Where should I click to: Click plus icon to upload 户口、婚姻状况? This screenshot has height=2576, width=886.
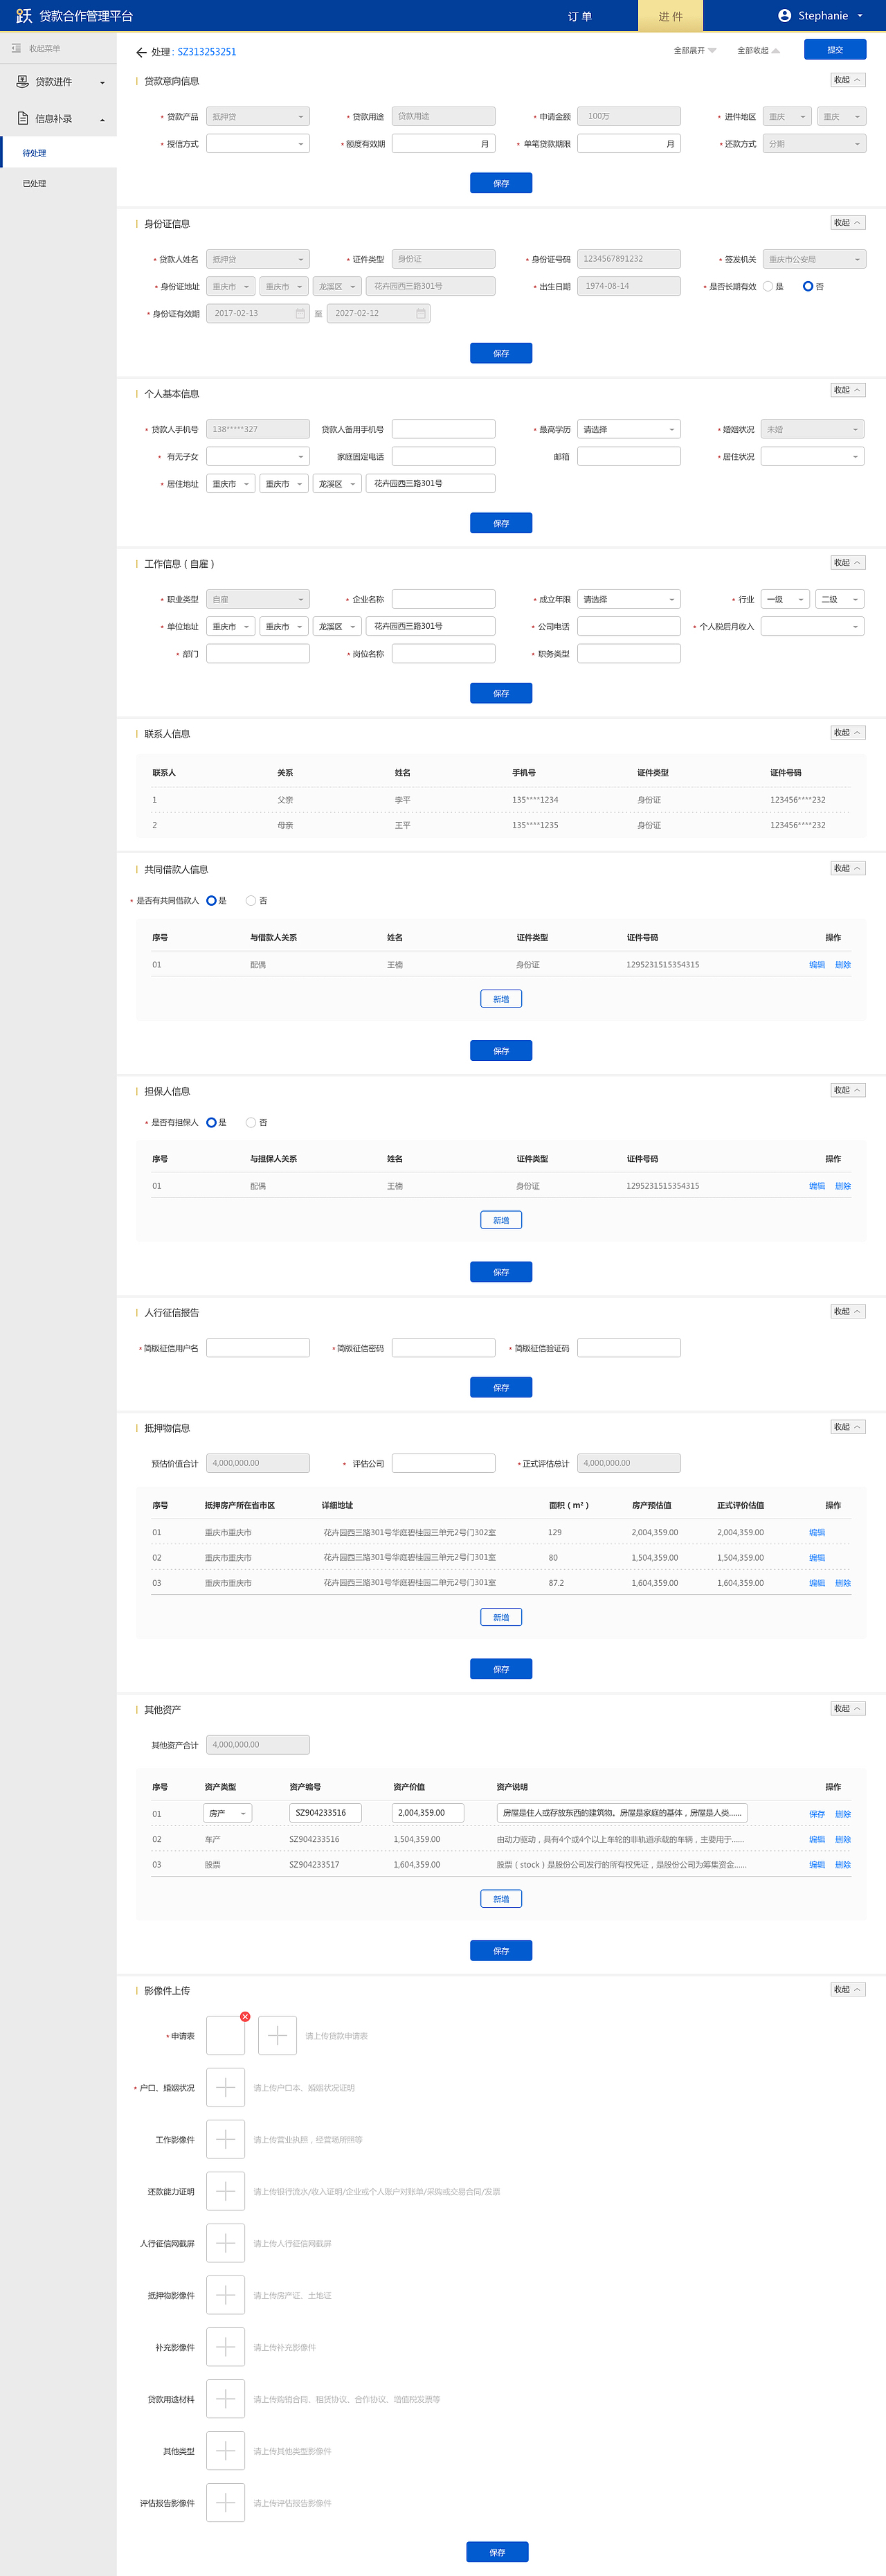click(226, 2088)
